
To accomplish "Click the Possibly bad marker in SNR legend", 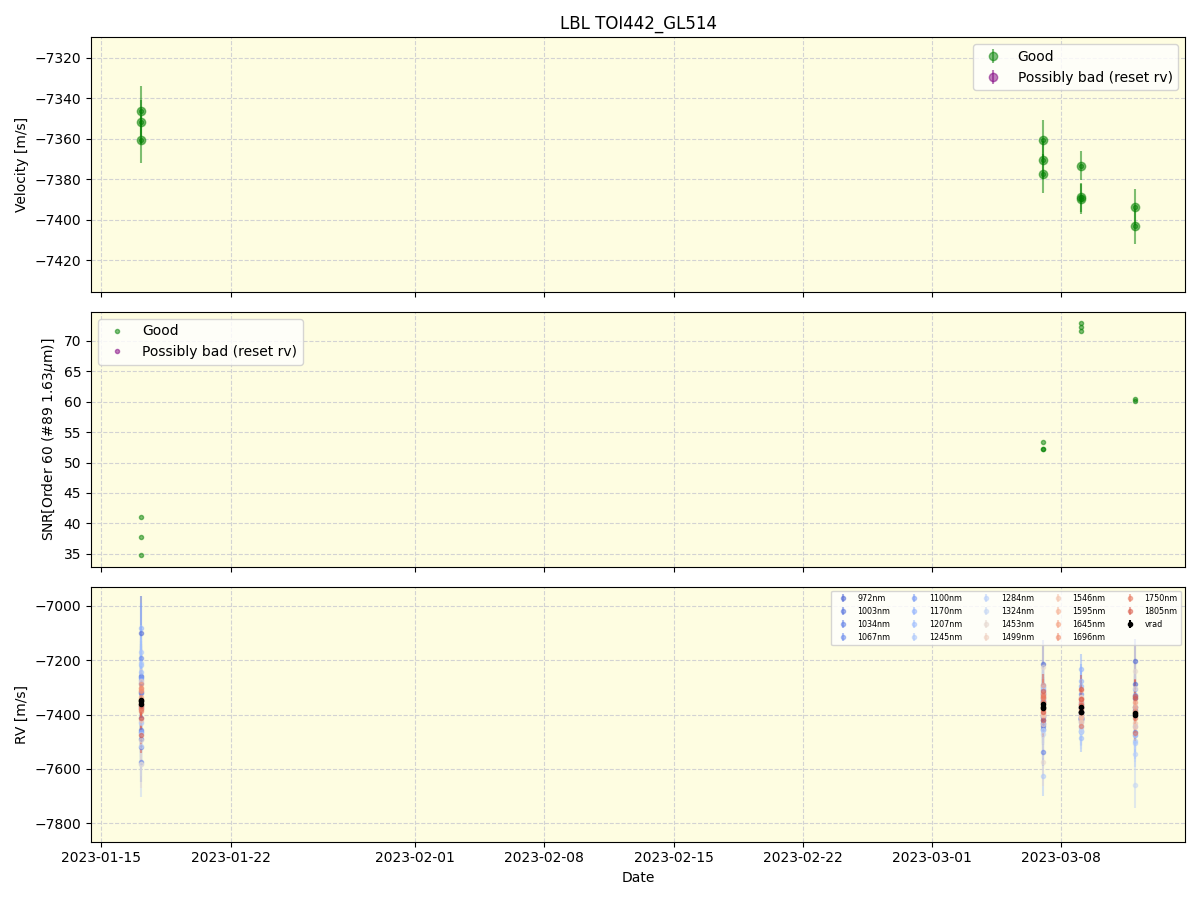I will 117,351.
